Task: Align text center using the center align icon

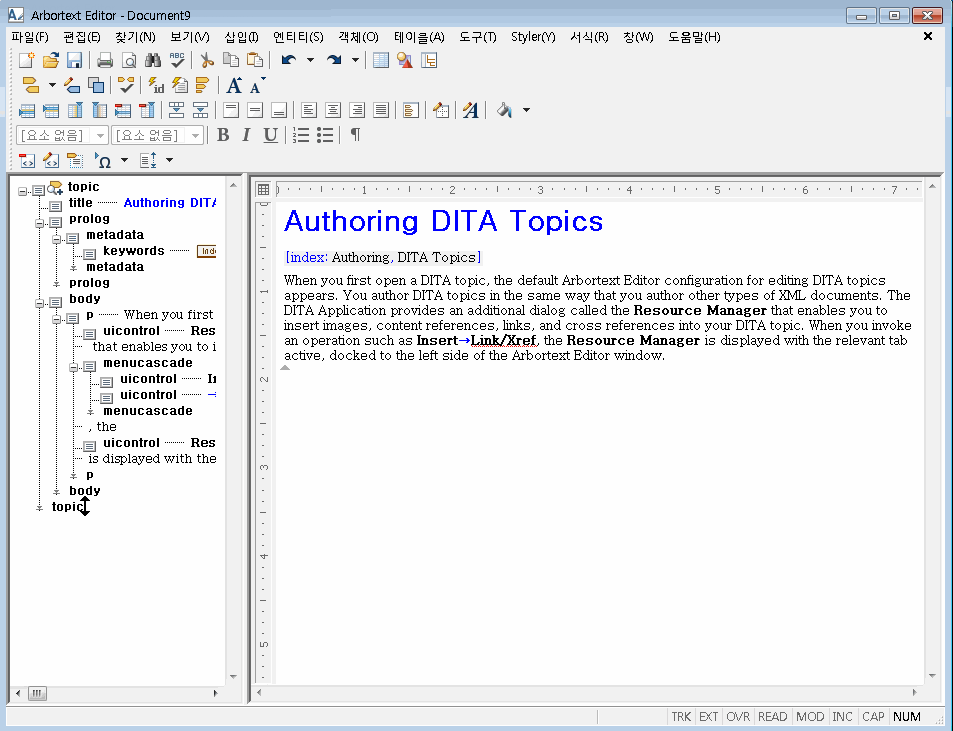Action: (x=332, y=110)
